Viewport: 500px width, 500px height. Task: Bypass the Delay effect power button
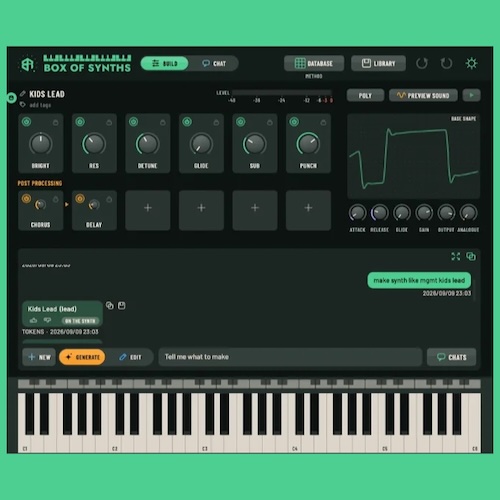click(x=80, y=199)
